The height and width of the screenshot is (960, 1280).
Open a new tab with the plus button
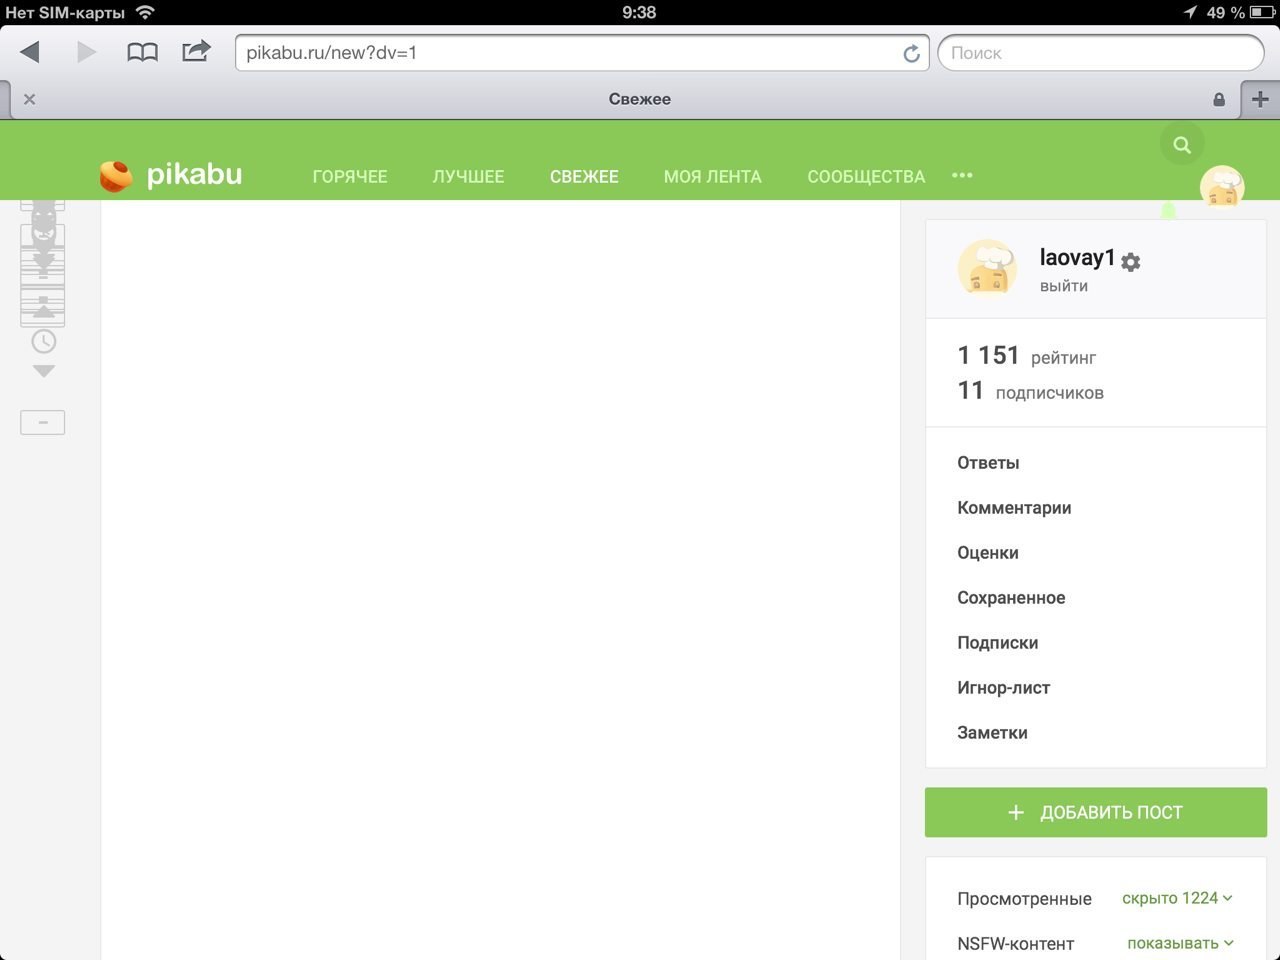point(1260,99)
